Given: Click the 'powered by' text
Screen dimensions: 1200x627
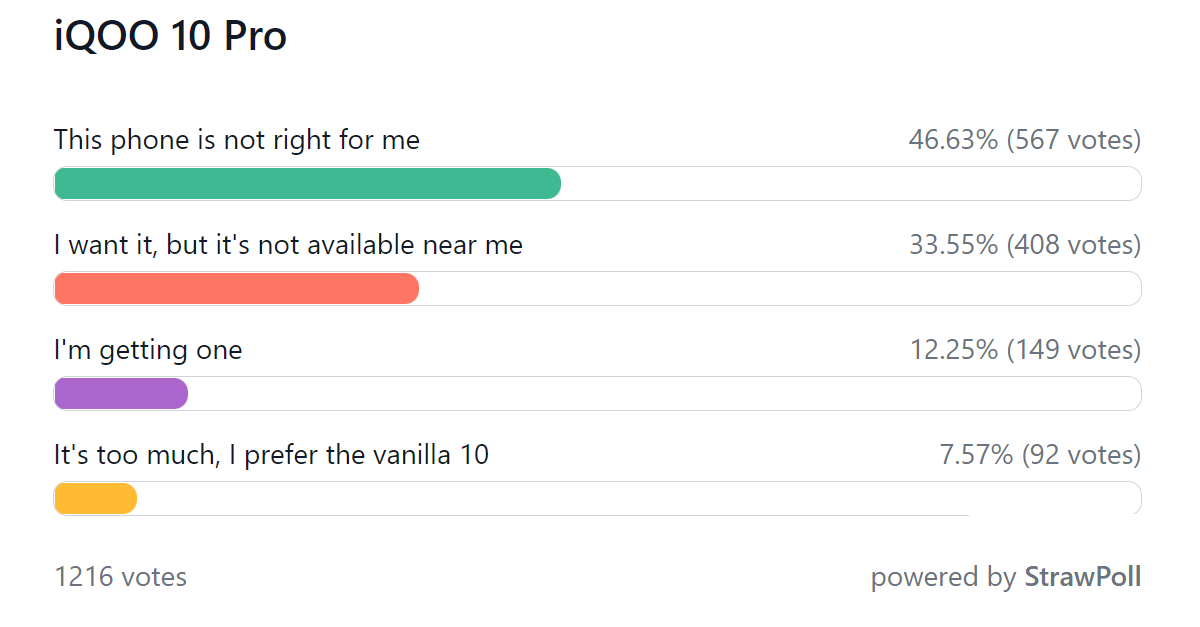Looking at the screenshot, I should point(943,578).
